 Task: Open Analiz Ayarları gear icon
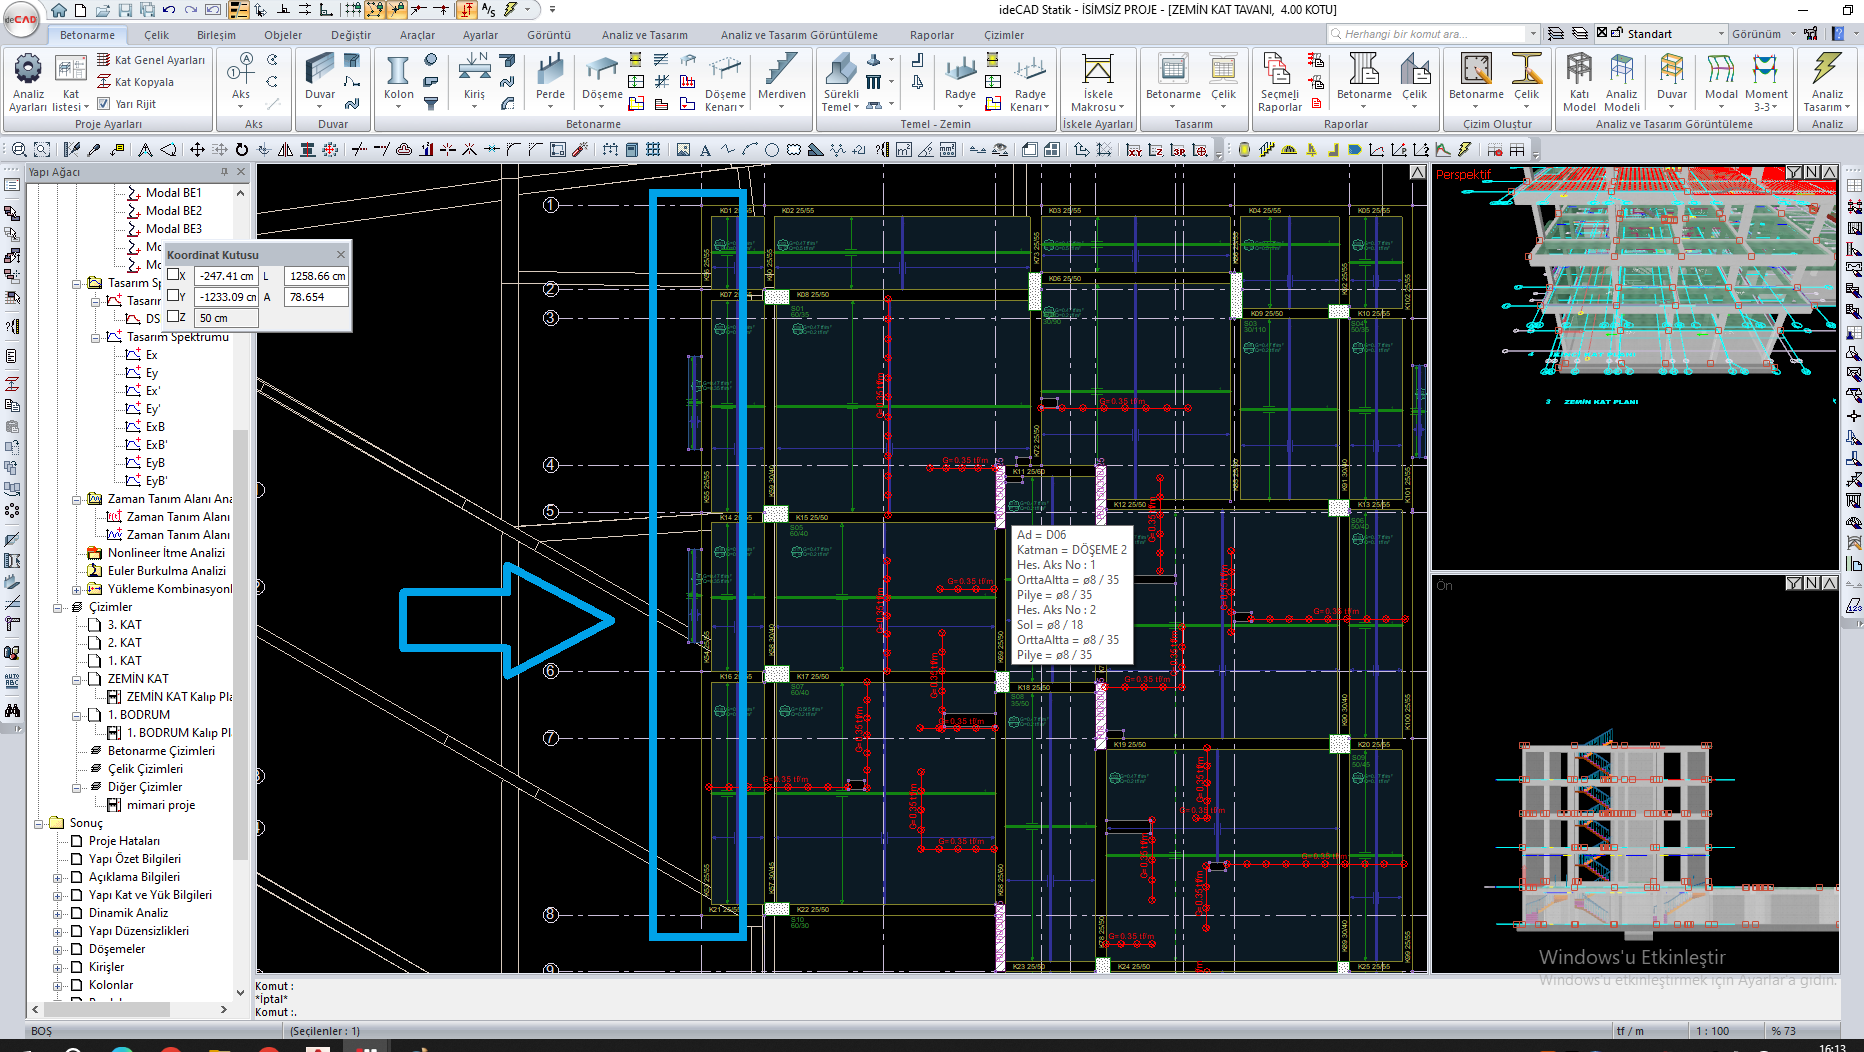coord(28,82)
